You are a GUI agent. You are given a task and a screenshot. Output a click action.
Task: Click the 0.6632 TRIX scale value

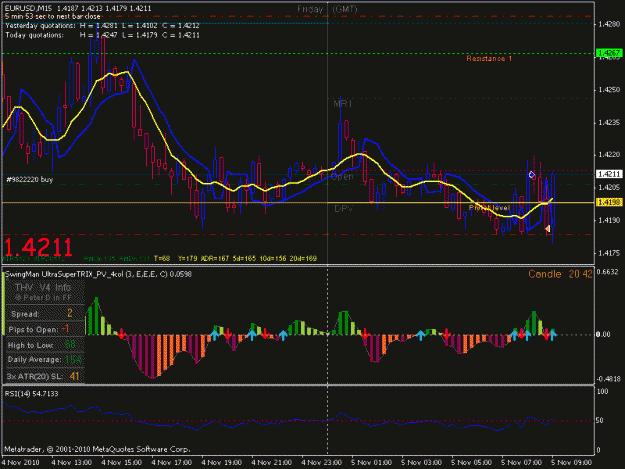click(x=608, y=272)
